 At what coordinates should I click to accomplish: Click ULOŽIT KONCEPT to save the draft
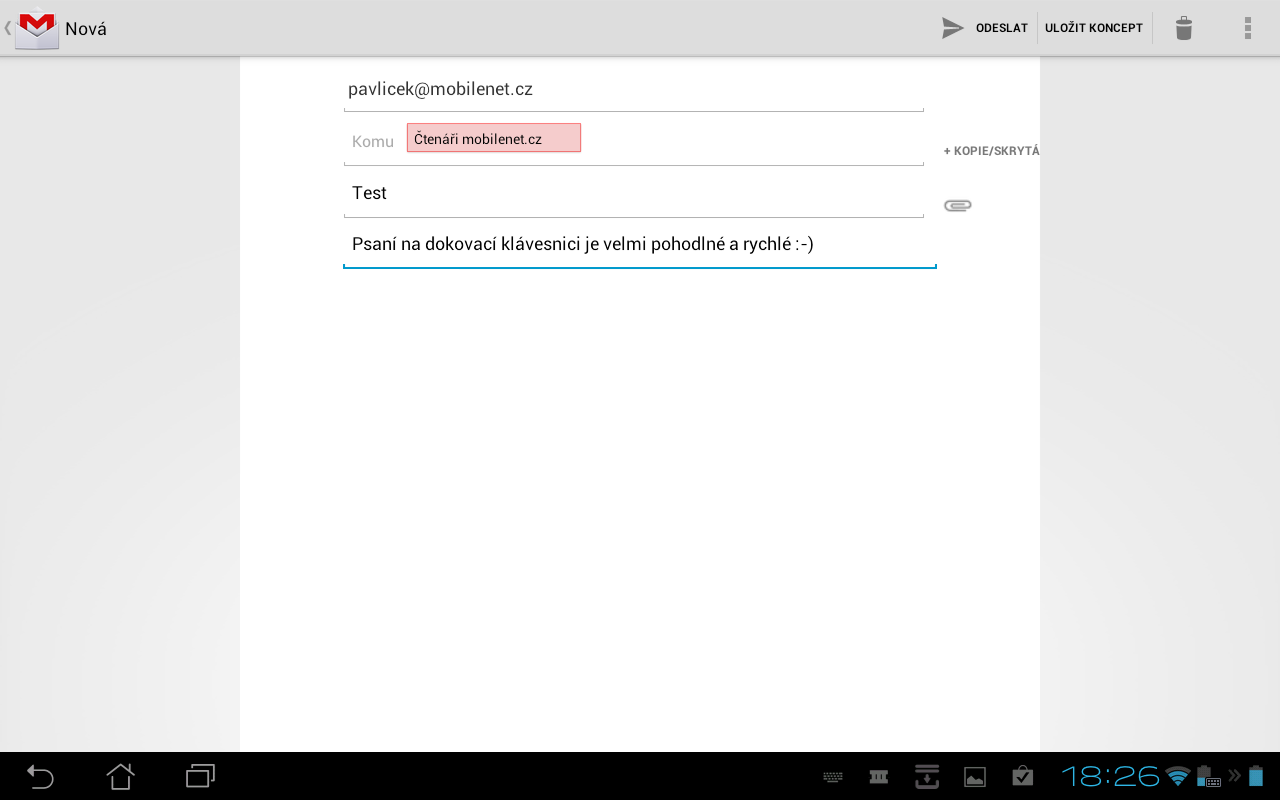pos(1094,27)
